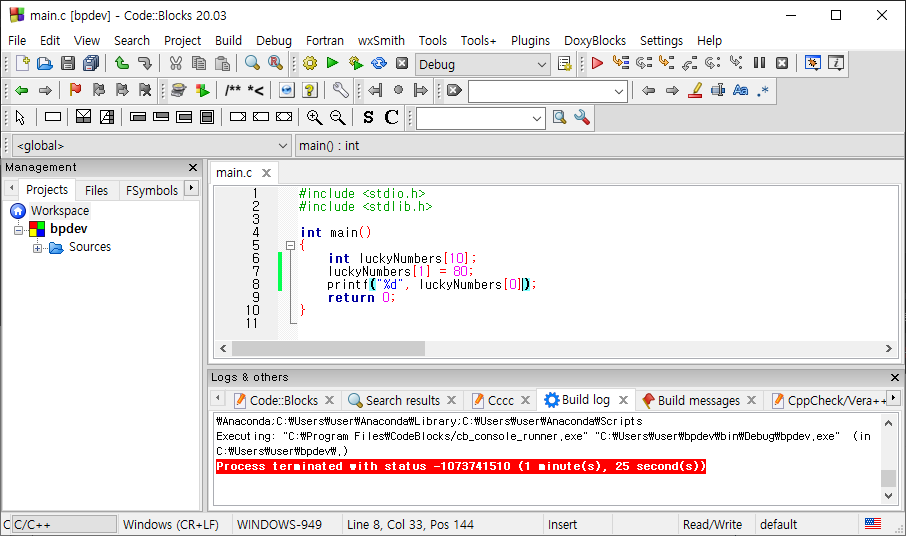Open the Cccc log tab

[500, 400]
